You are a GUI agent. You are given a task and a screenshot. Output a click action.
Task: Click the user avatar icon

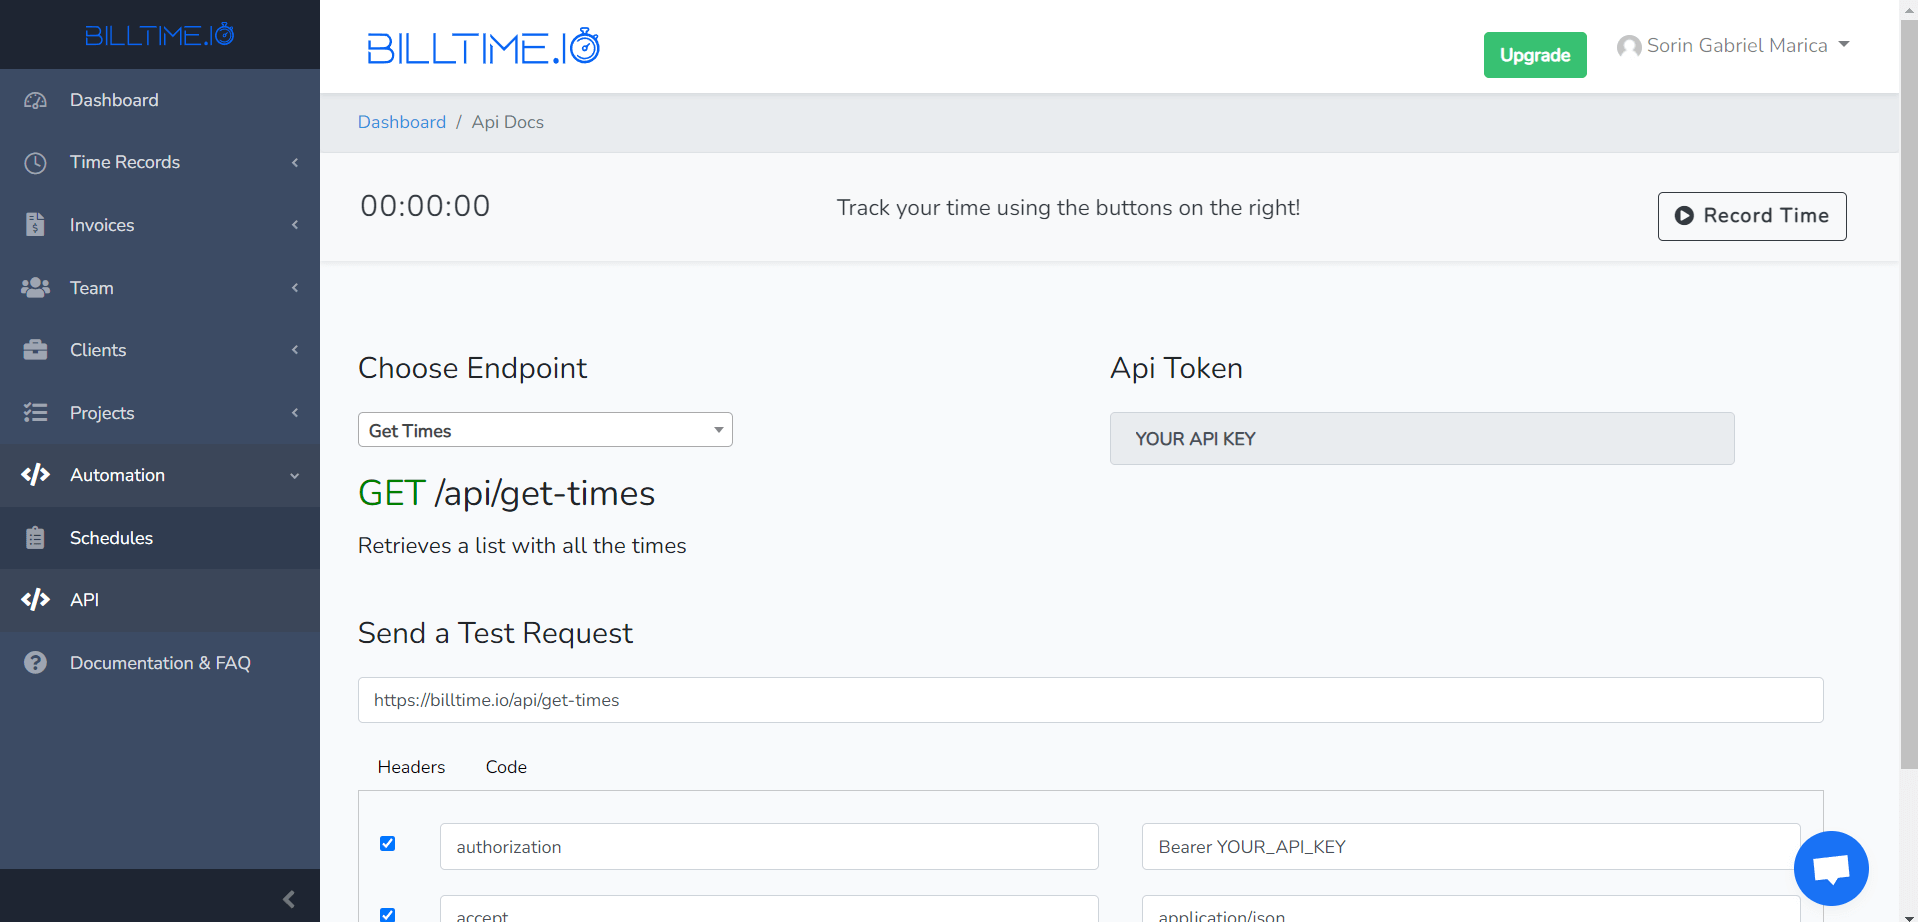click(1629, 46)
